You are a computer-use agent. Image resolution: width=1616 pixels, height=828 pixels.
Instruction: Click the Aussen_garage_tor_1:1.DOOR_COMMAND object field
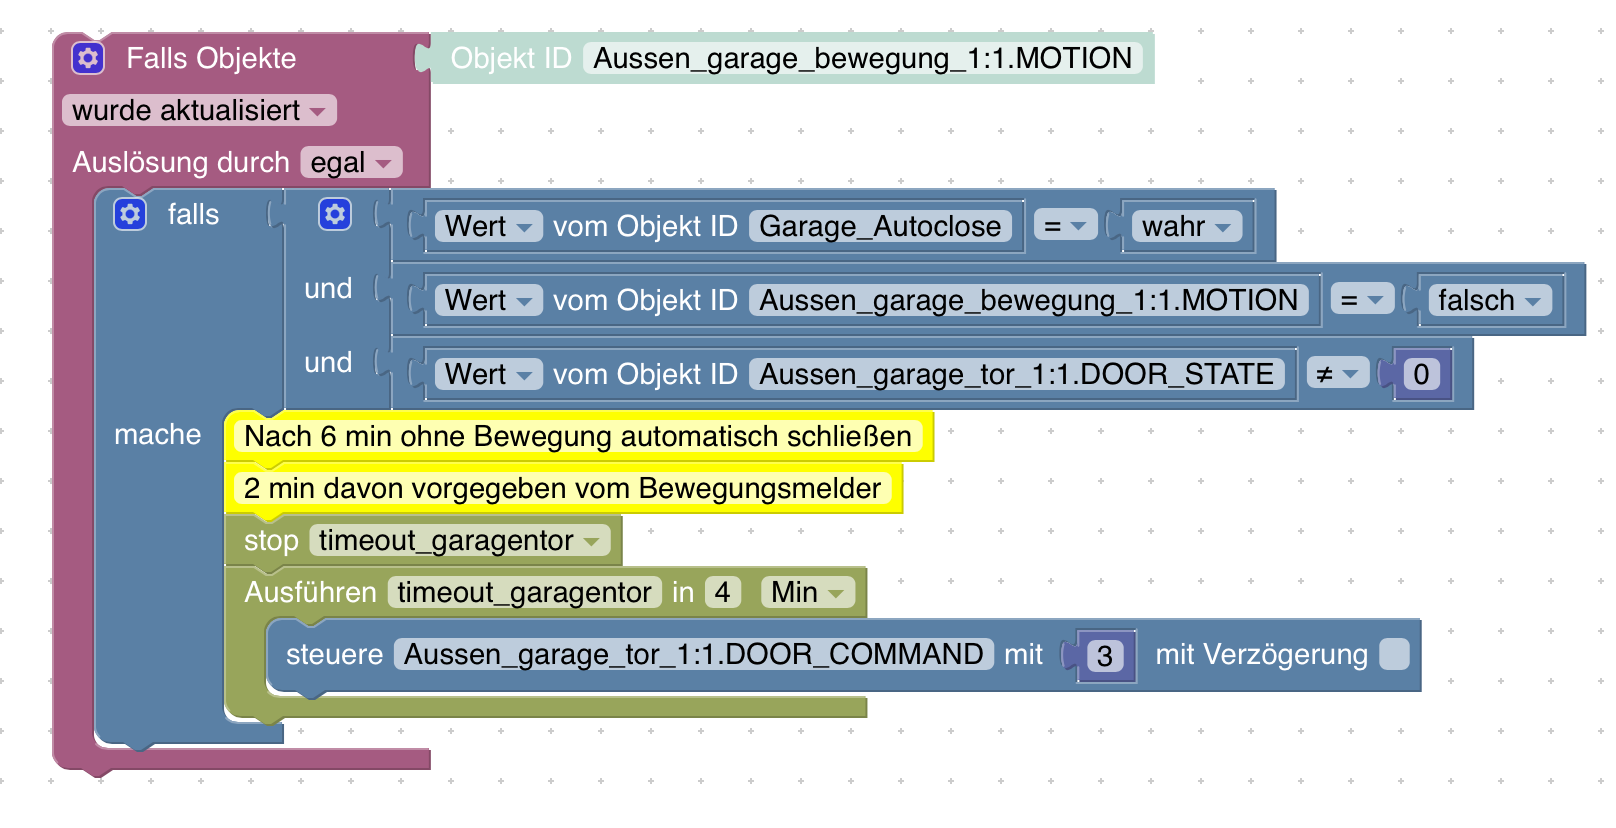694,654
